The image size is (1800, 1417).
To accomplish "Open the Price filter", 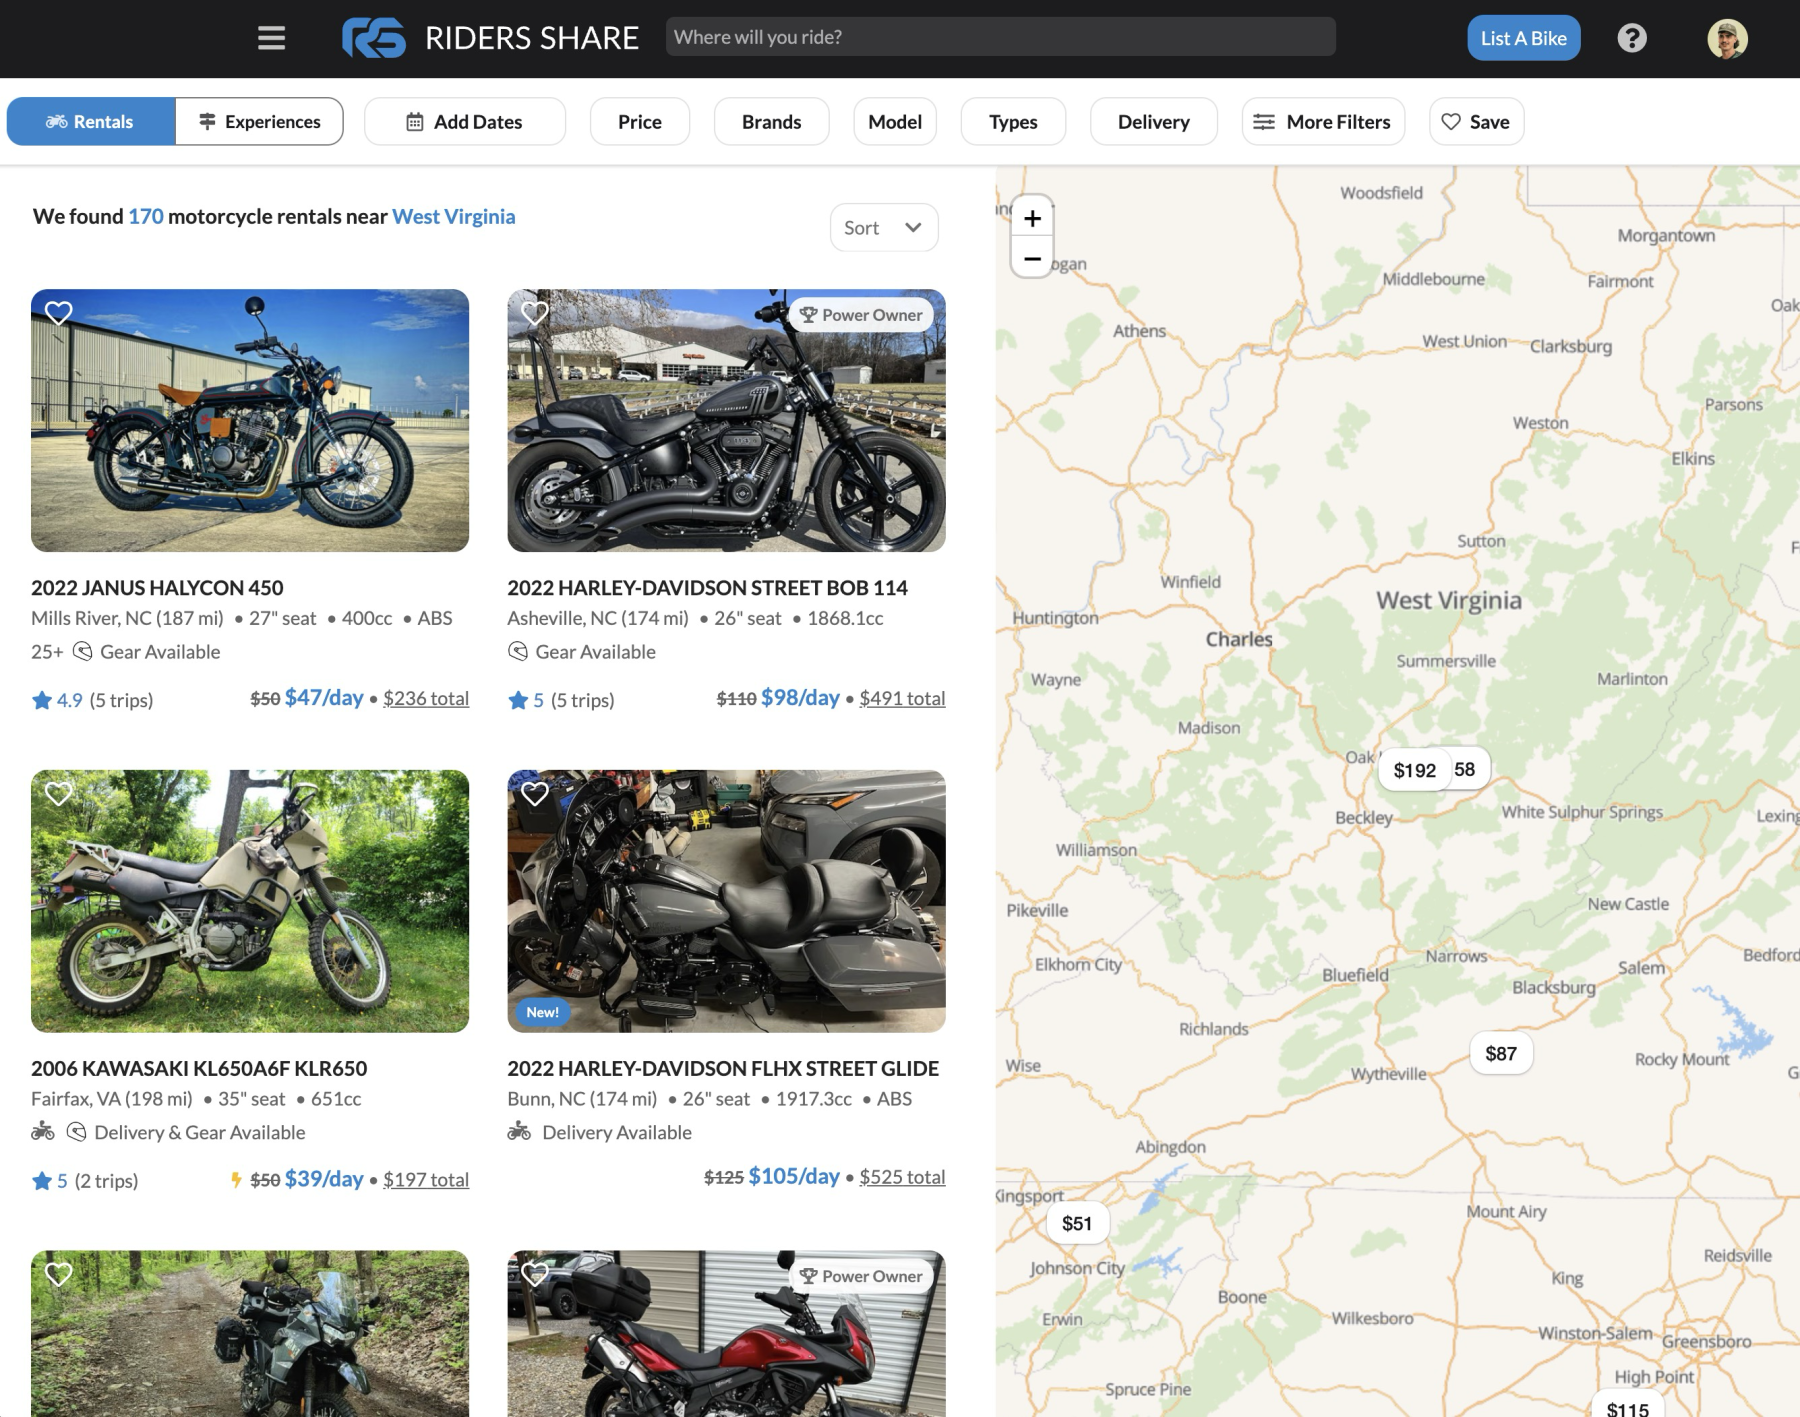I will click(x=640, y=121).
